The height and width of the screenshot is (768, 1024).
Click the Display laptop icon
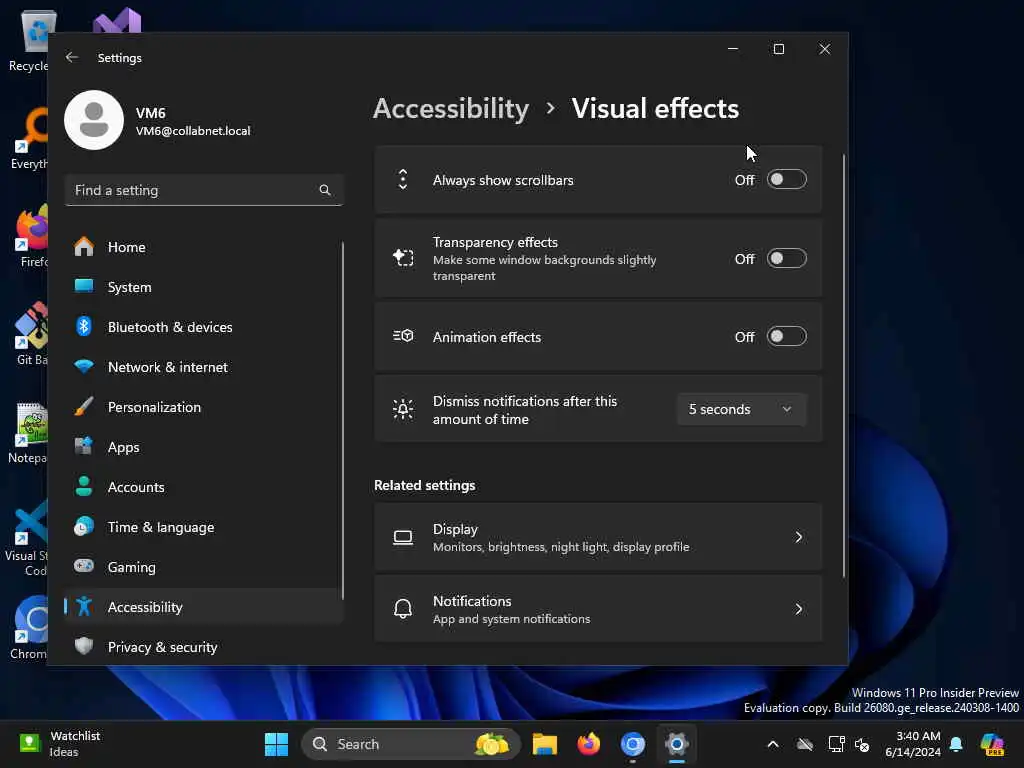coord(403,537)
